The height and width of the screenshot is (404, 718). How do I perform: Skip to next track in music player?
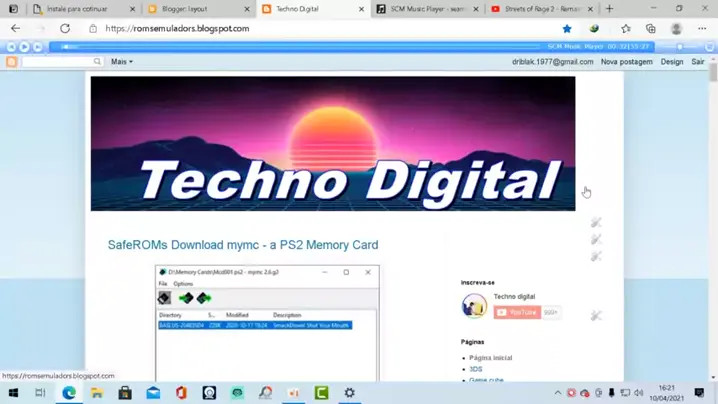pos(38,47)
